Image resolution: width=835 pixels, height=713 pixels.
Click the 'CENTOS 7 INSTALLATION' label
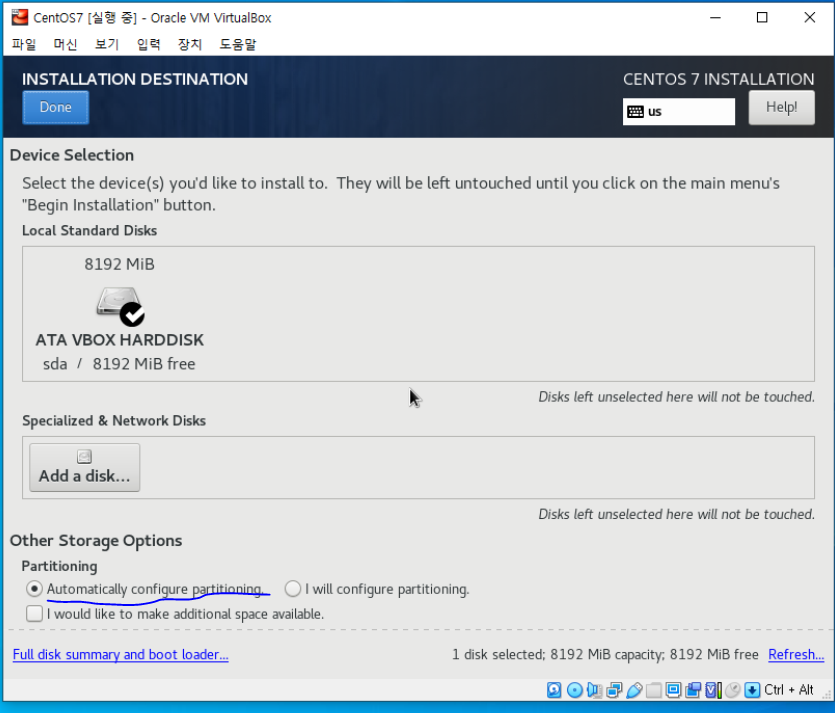point(718,79)
